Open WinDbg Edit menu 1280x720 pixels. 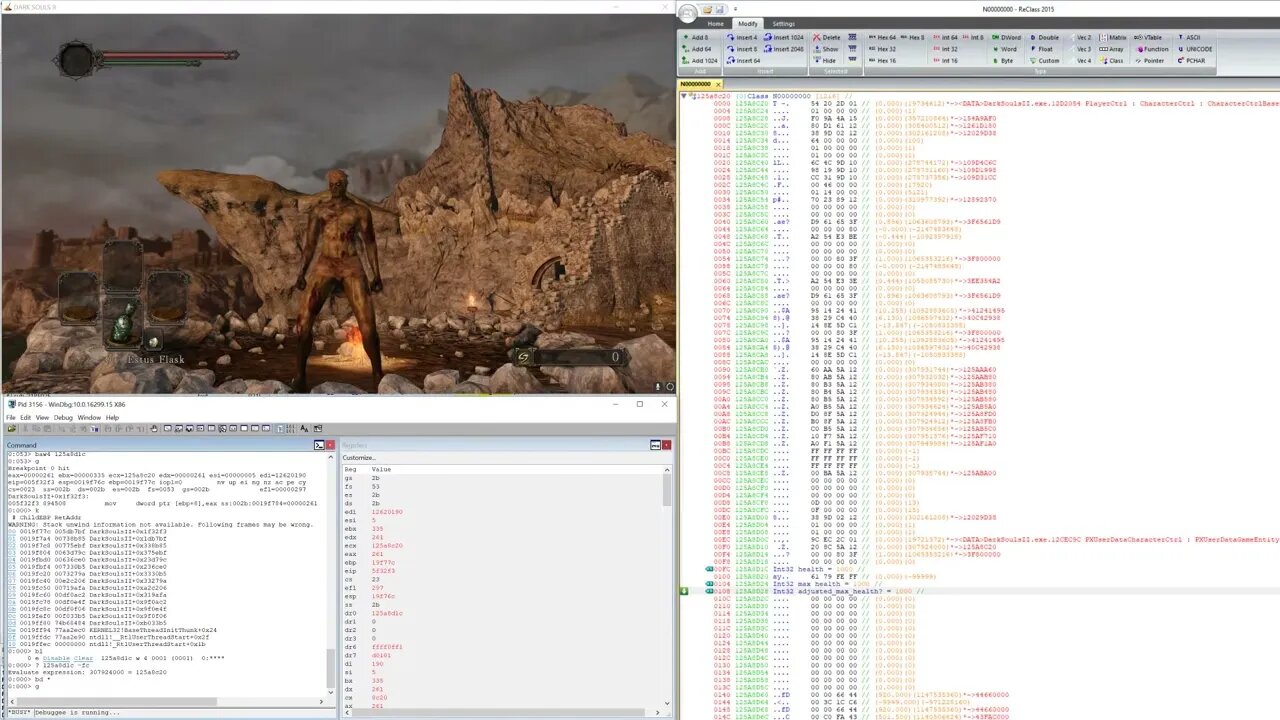pyautogui.click(x=25, y=417)
